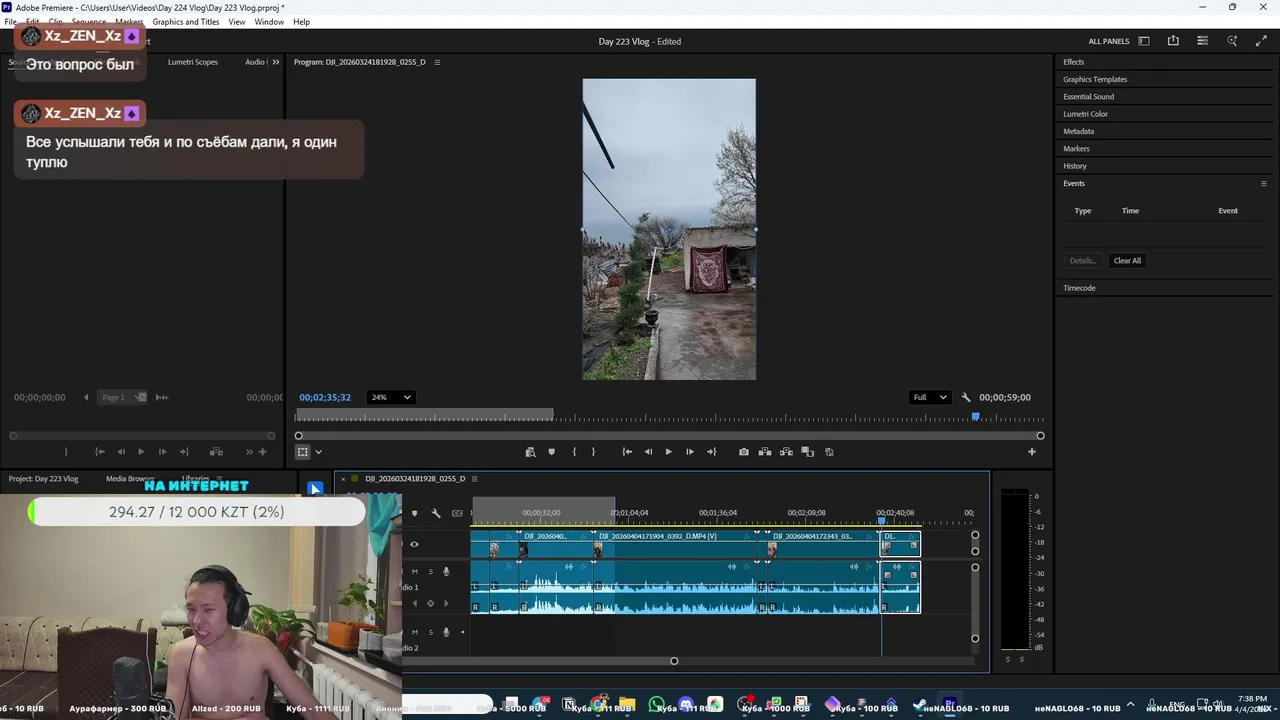Solo the left channel in audio meter
1280x720 pixels.
[1008, 659]
